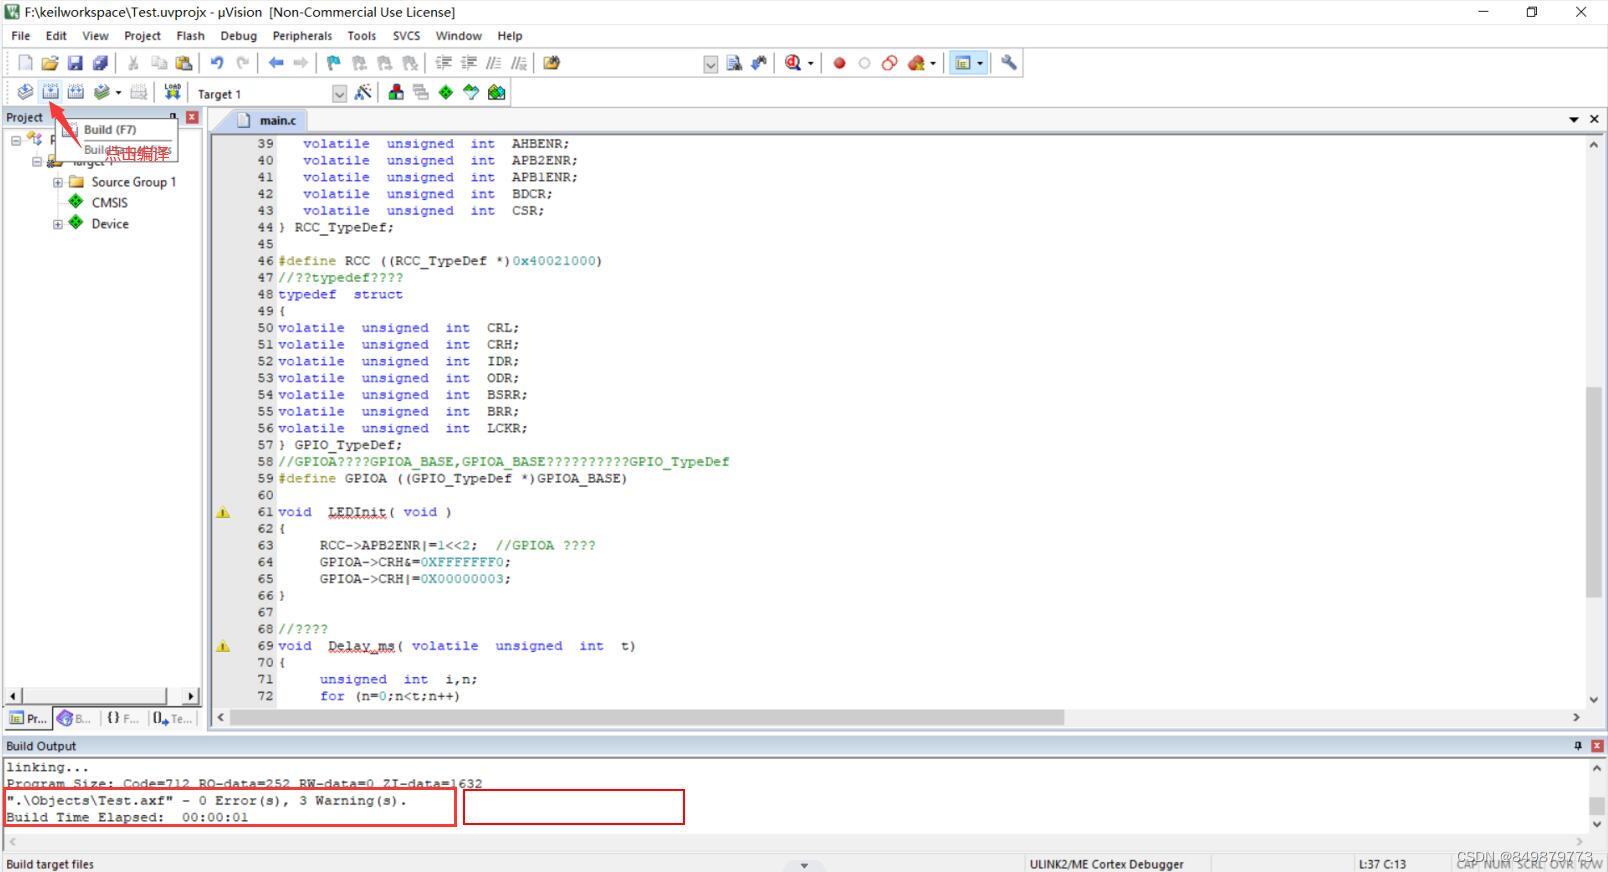Open the editor tab list dropdown arrow
Image resolution: width=1608 pixels, height=872 pixels.
(x=1574, y=119)
